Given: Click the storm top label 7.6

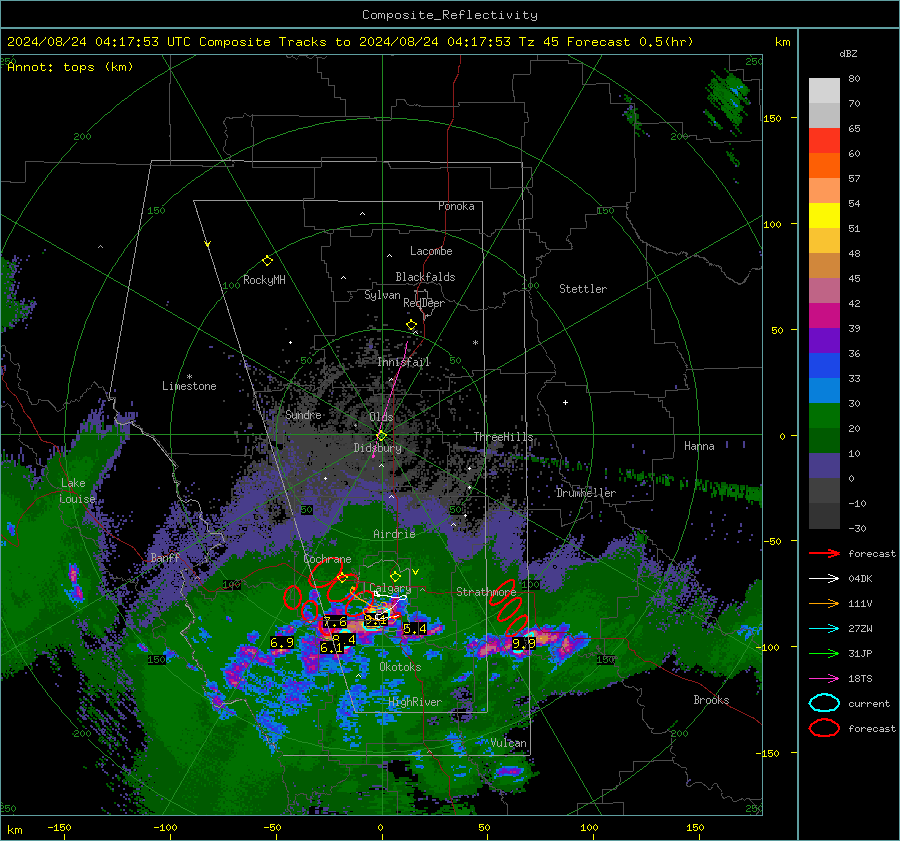Looking at the screenshot, I should click(x=335, y=622).
